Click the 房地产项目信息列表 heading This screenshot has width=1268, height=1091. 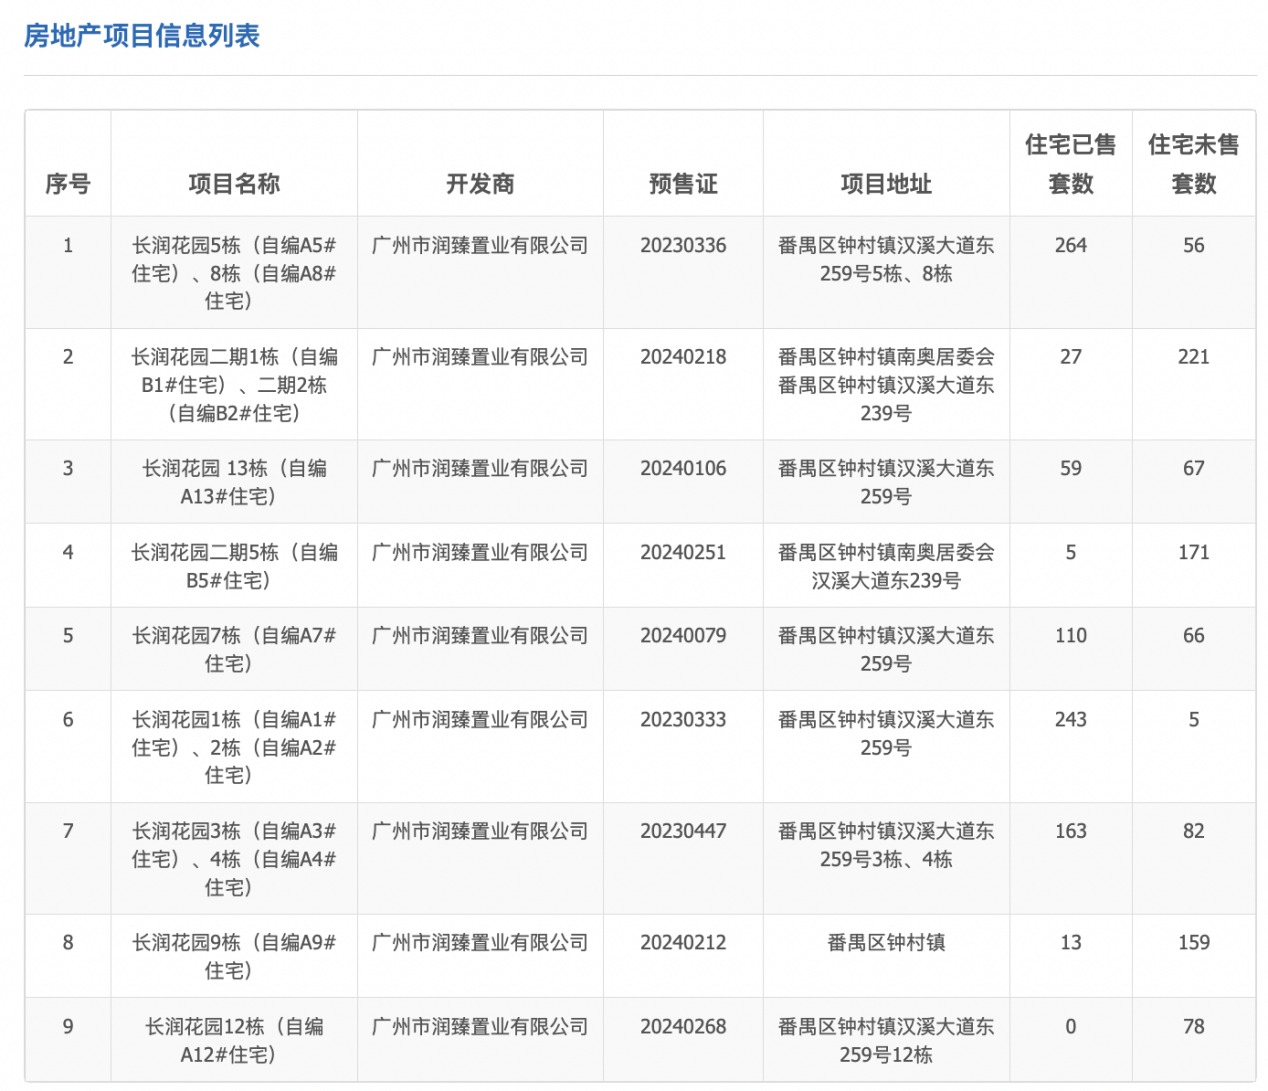click(x=142, y=36)
